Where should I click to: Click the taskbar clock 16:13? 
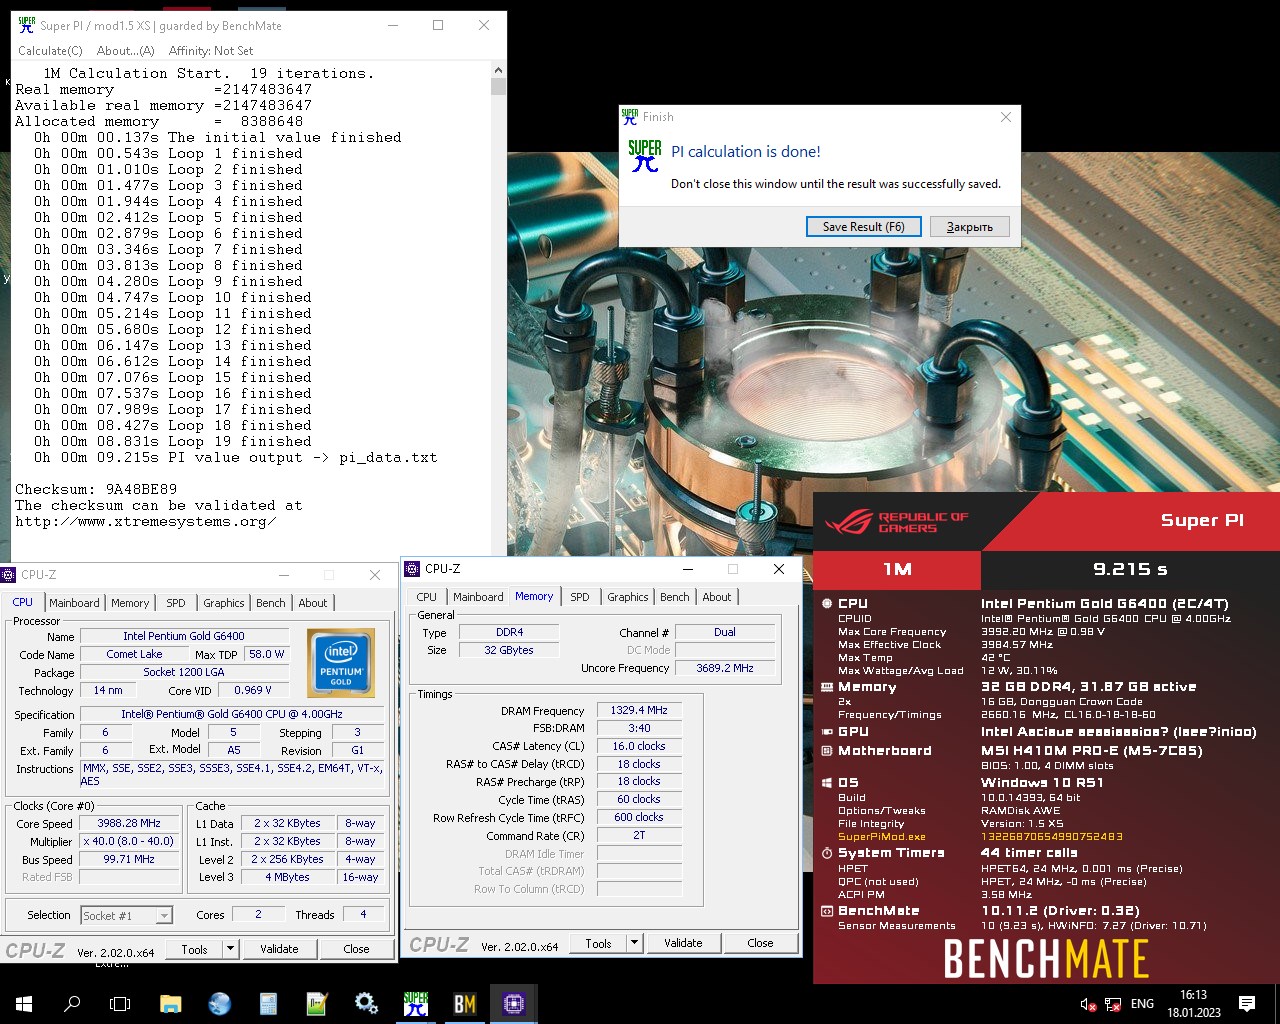coord(1193,995)
